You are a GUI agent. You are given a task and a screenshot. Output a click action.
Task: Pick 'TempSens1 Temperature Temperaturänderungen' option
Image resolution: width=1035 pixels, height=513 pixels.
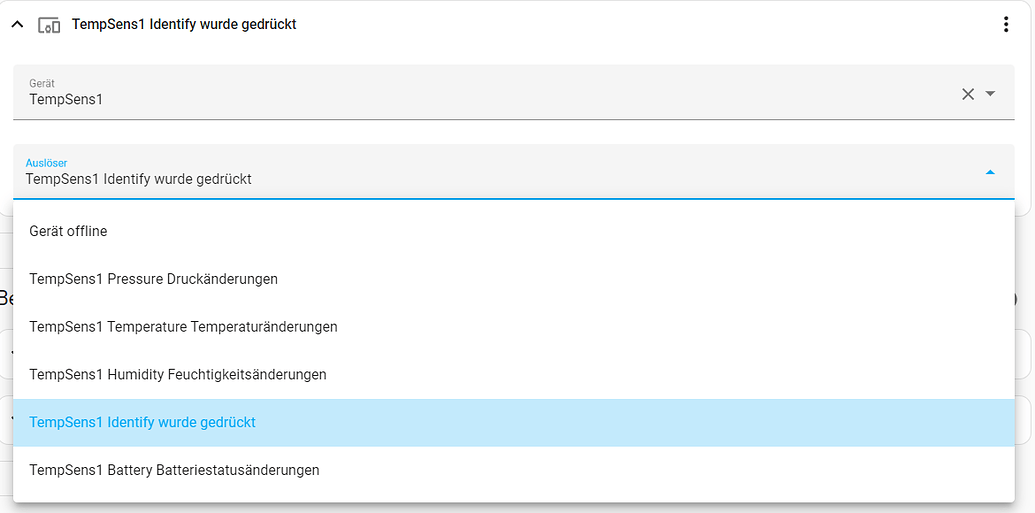183,327
